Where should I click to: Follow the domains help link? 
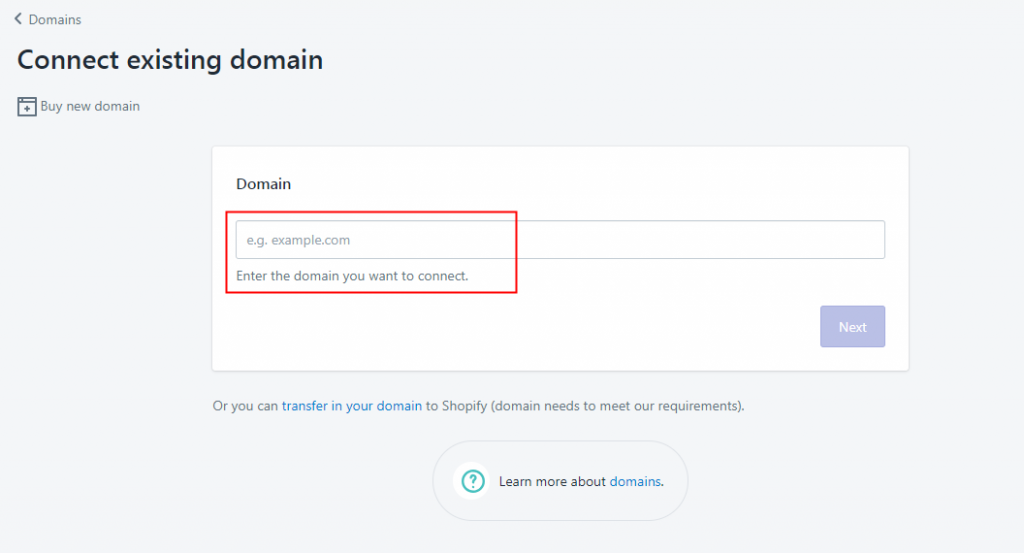point(635,481)
